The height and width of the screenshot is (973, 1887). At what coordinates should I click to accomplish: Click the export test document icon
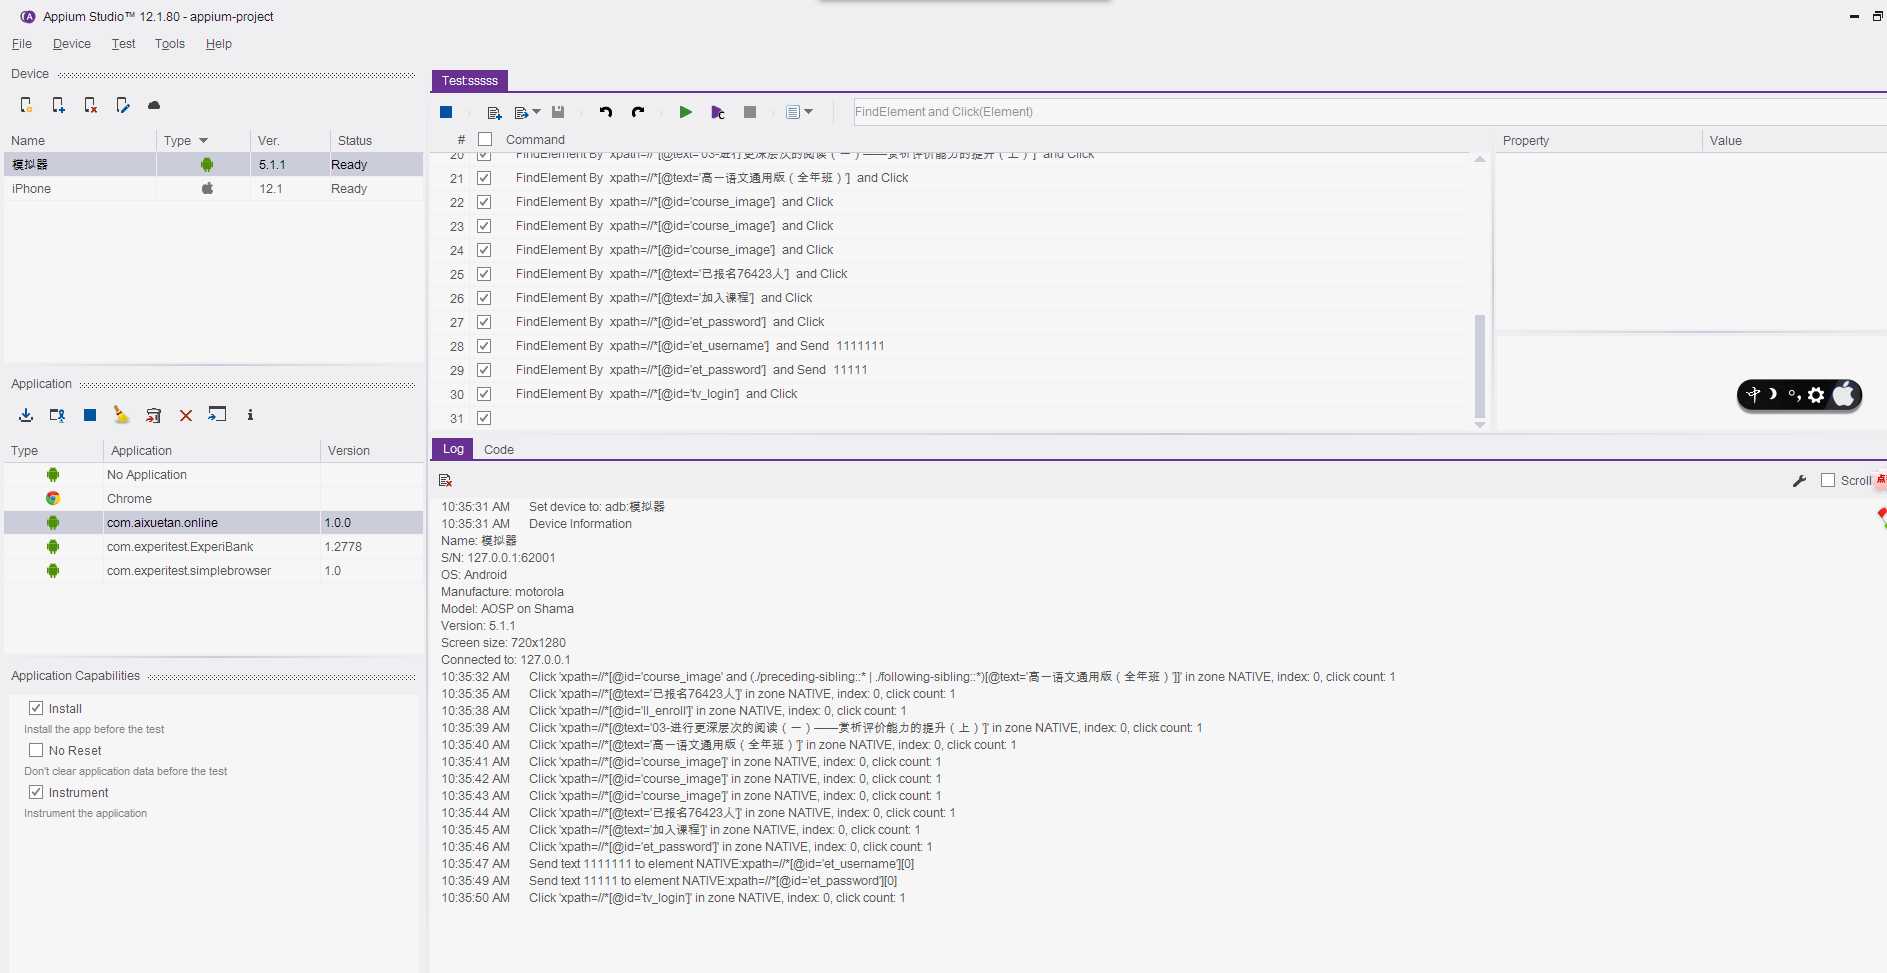tap(521, 112)
